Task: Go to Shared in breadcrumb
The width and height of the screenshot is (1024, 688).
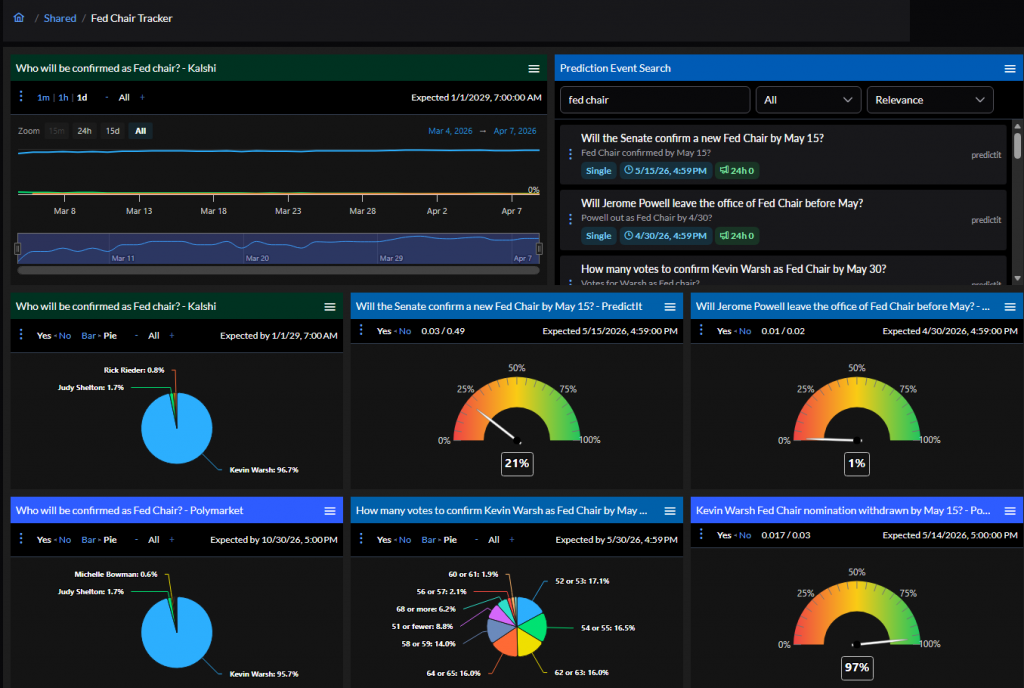Action: (x=60, y=18)
